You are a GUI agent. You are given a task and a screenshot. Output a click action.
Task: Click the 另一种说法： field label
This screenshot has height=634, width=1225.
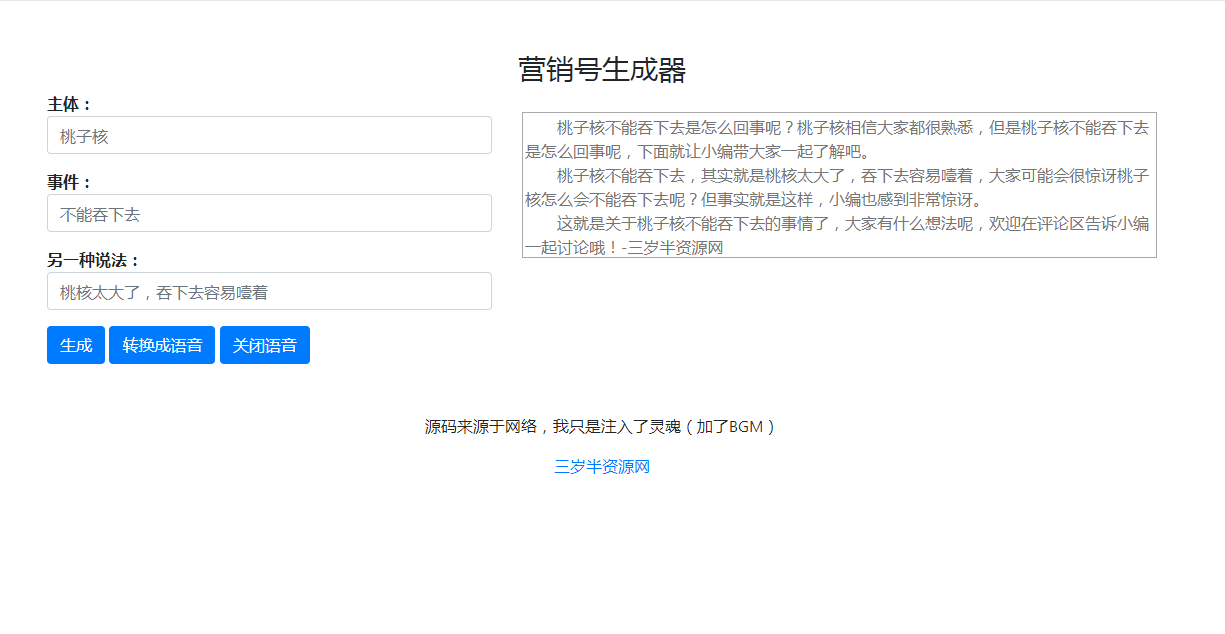[94, 260]
